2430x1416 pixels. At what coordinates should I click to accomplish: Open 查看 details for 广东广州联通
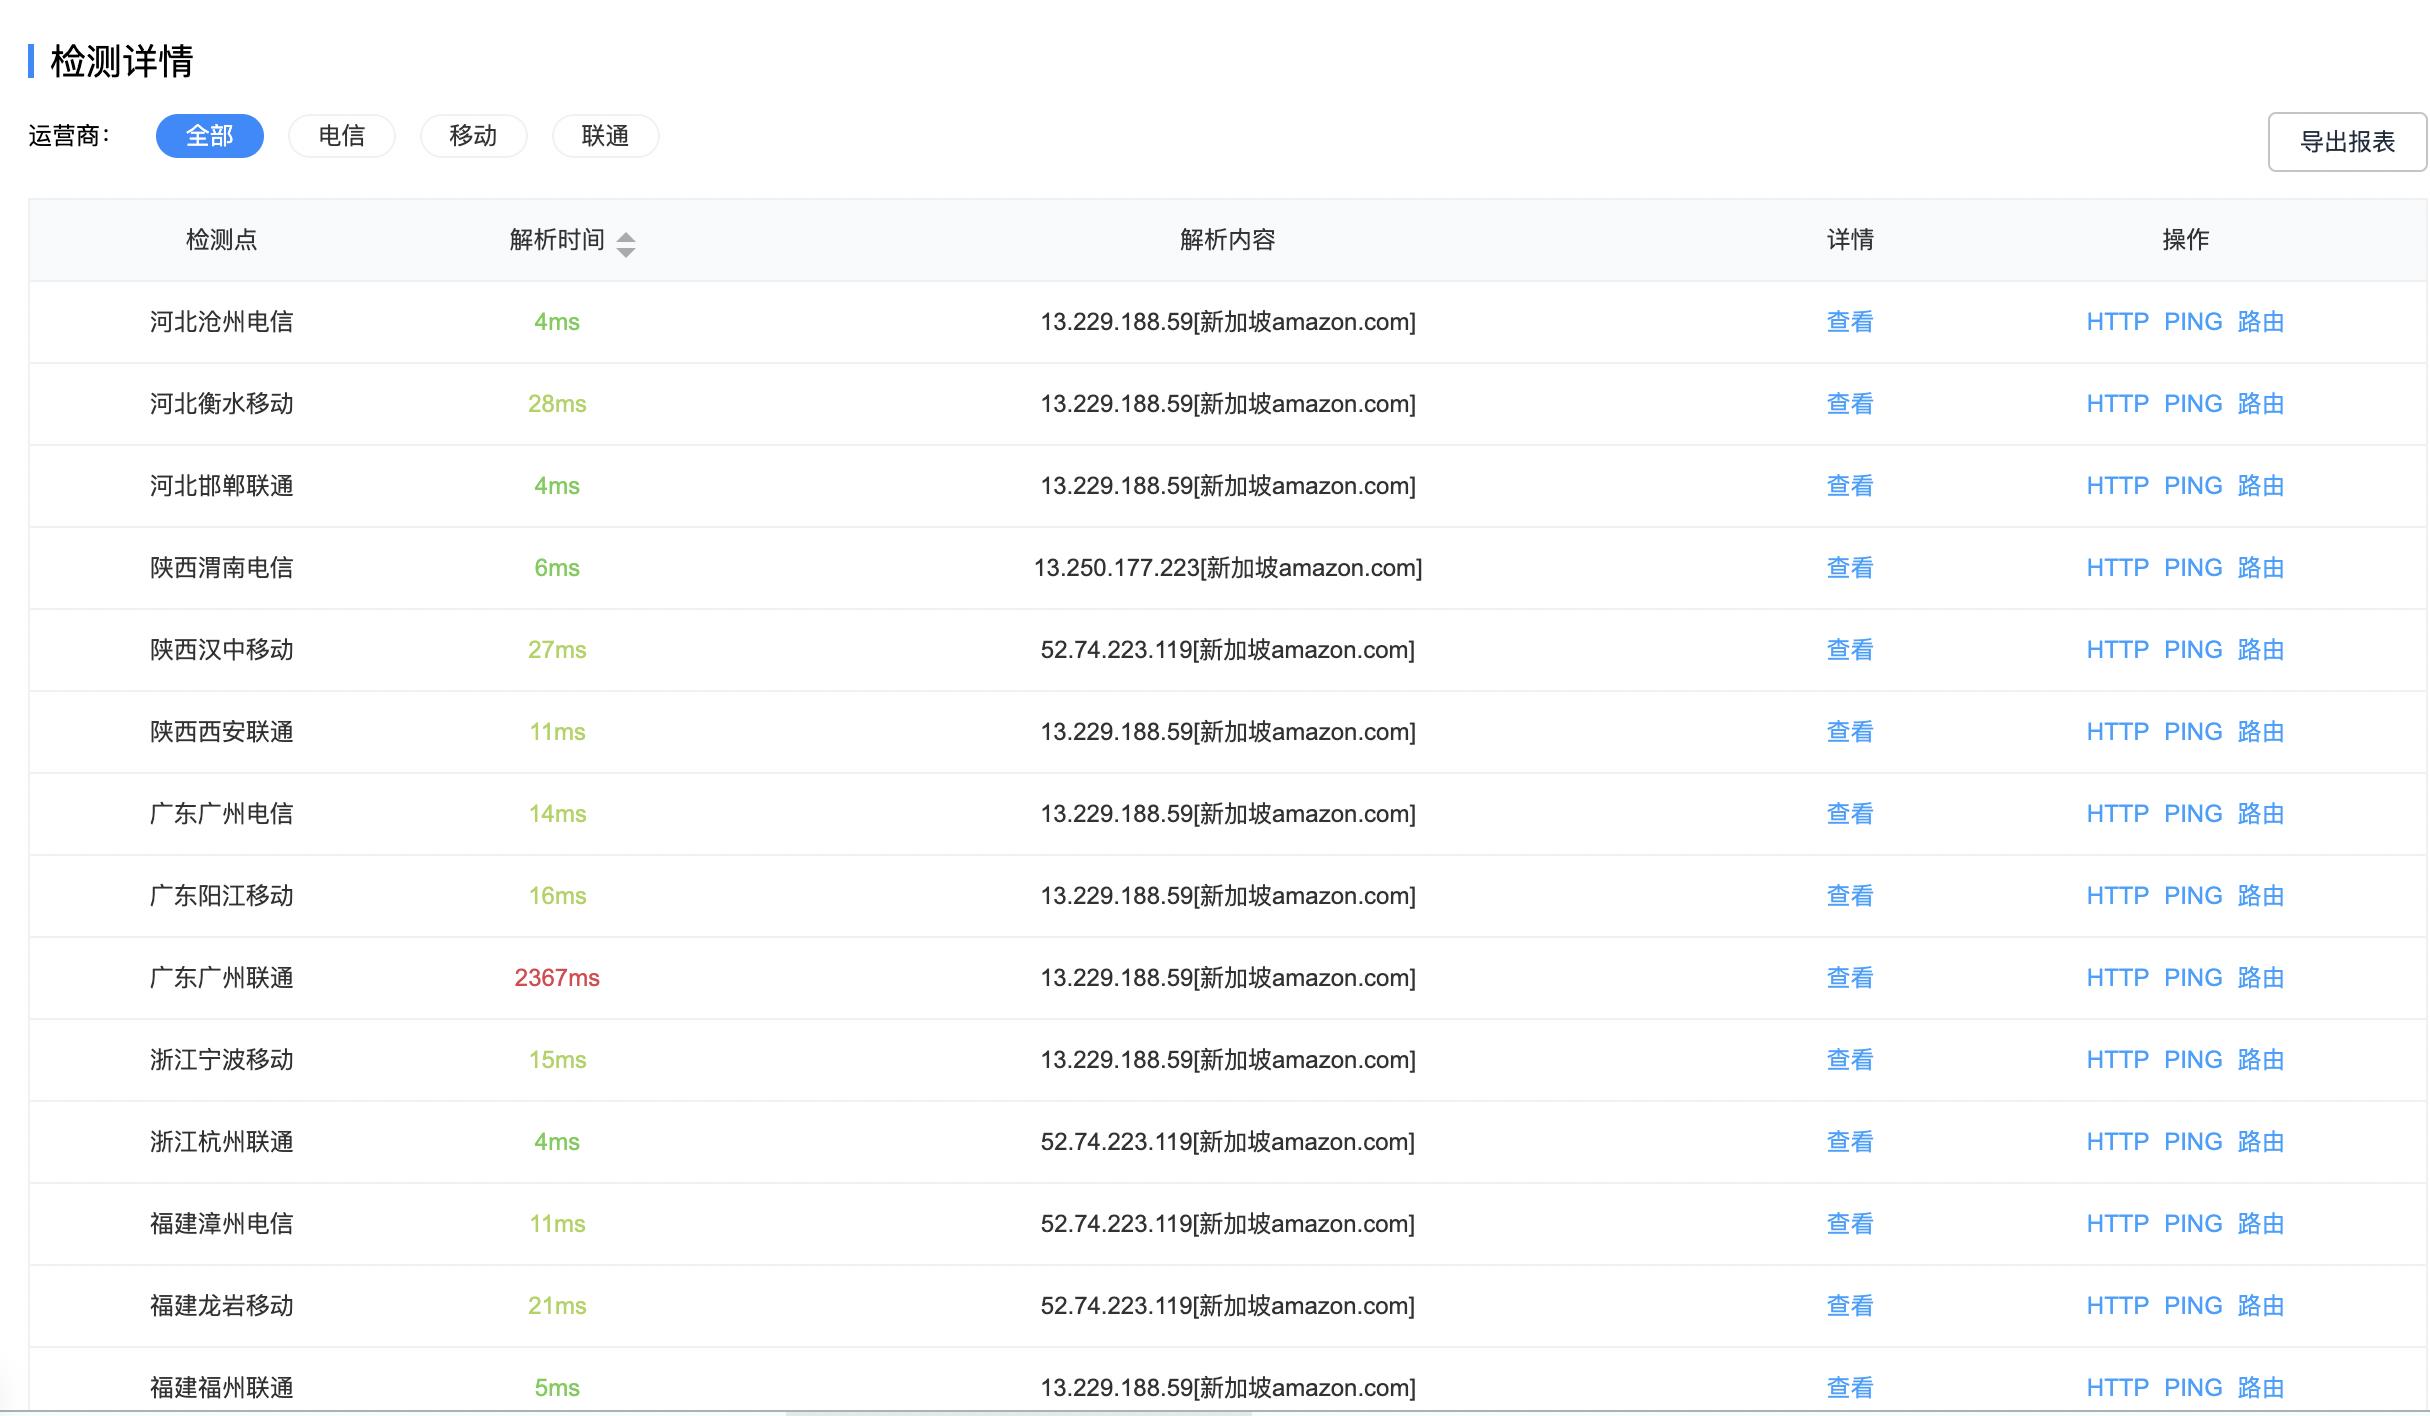click(x=1850, y=978)
